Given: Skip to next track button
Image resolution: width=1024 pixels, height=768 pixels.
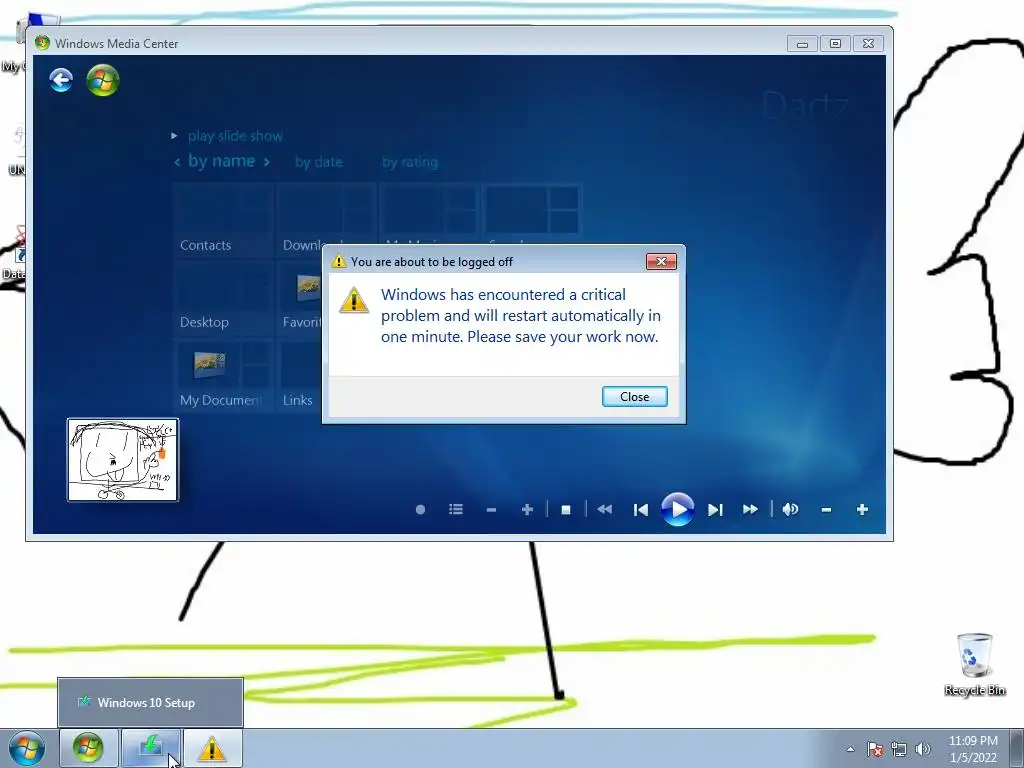Looking at the screenshot, I should tap(715, 509).
